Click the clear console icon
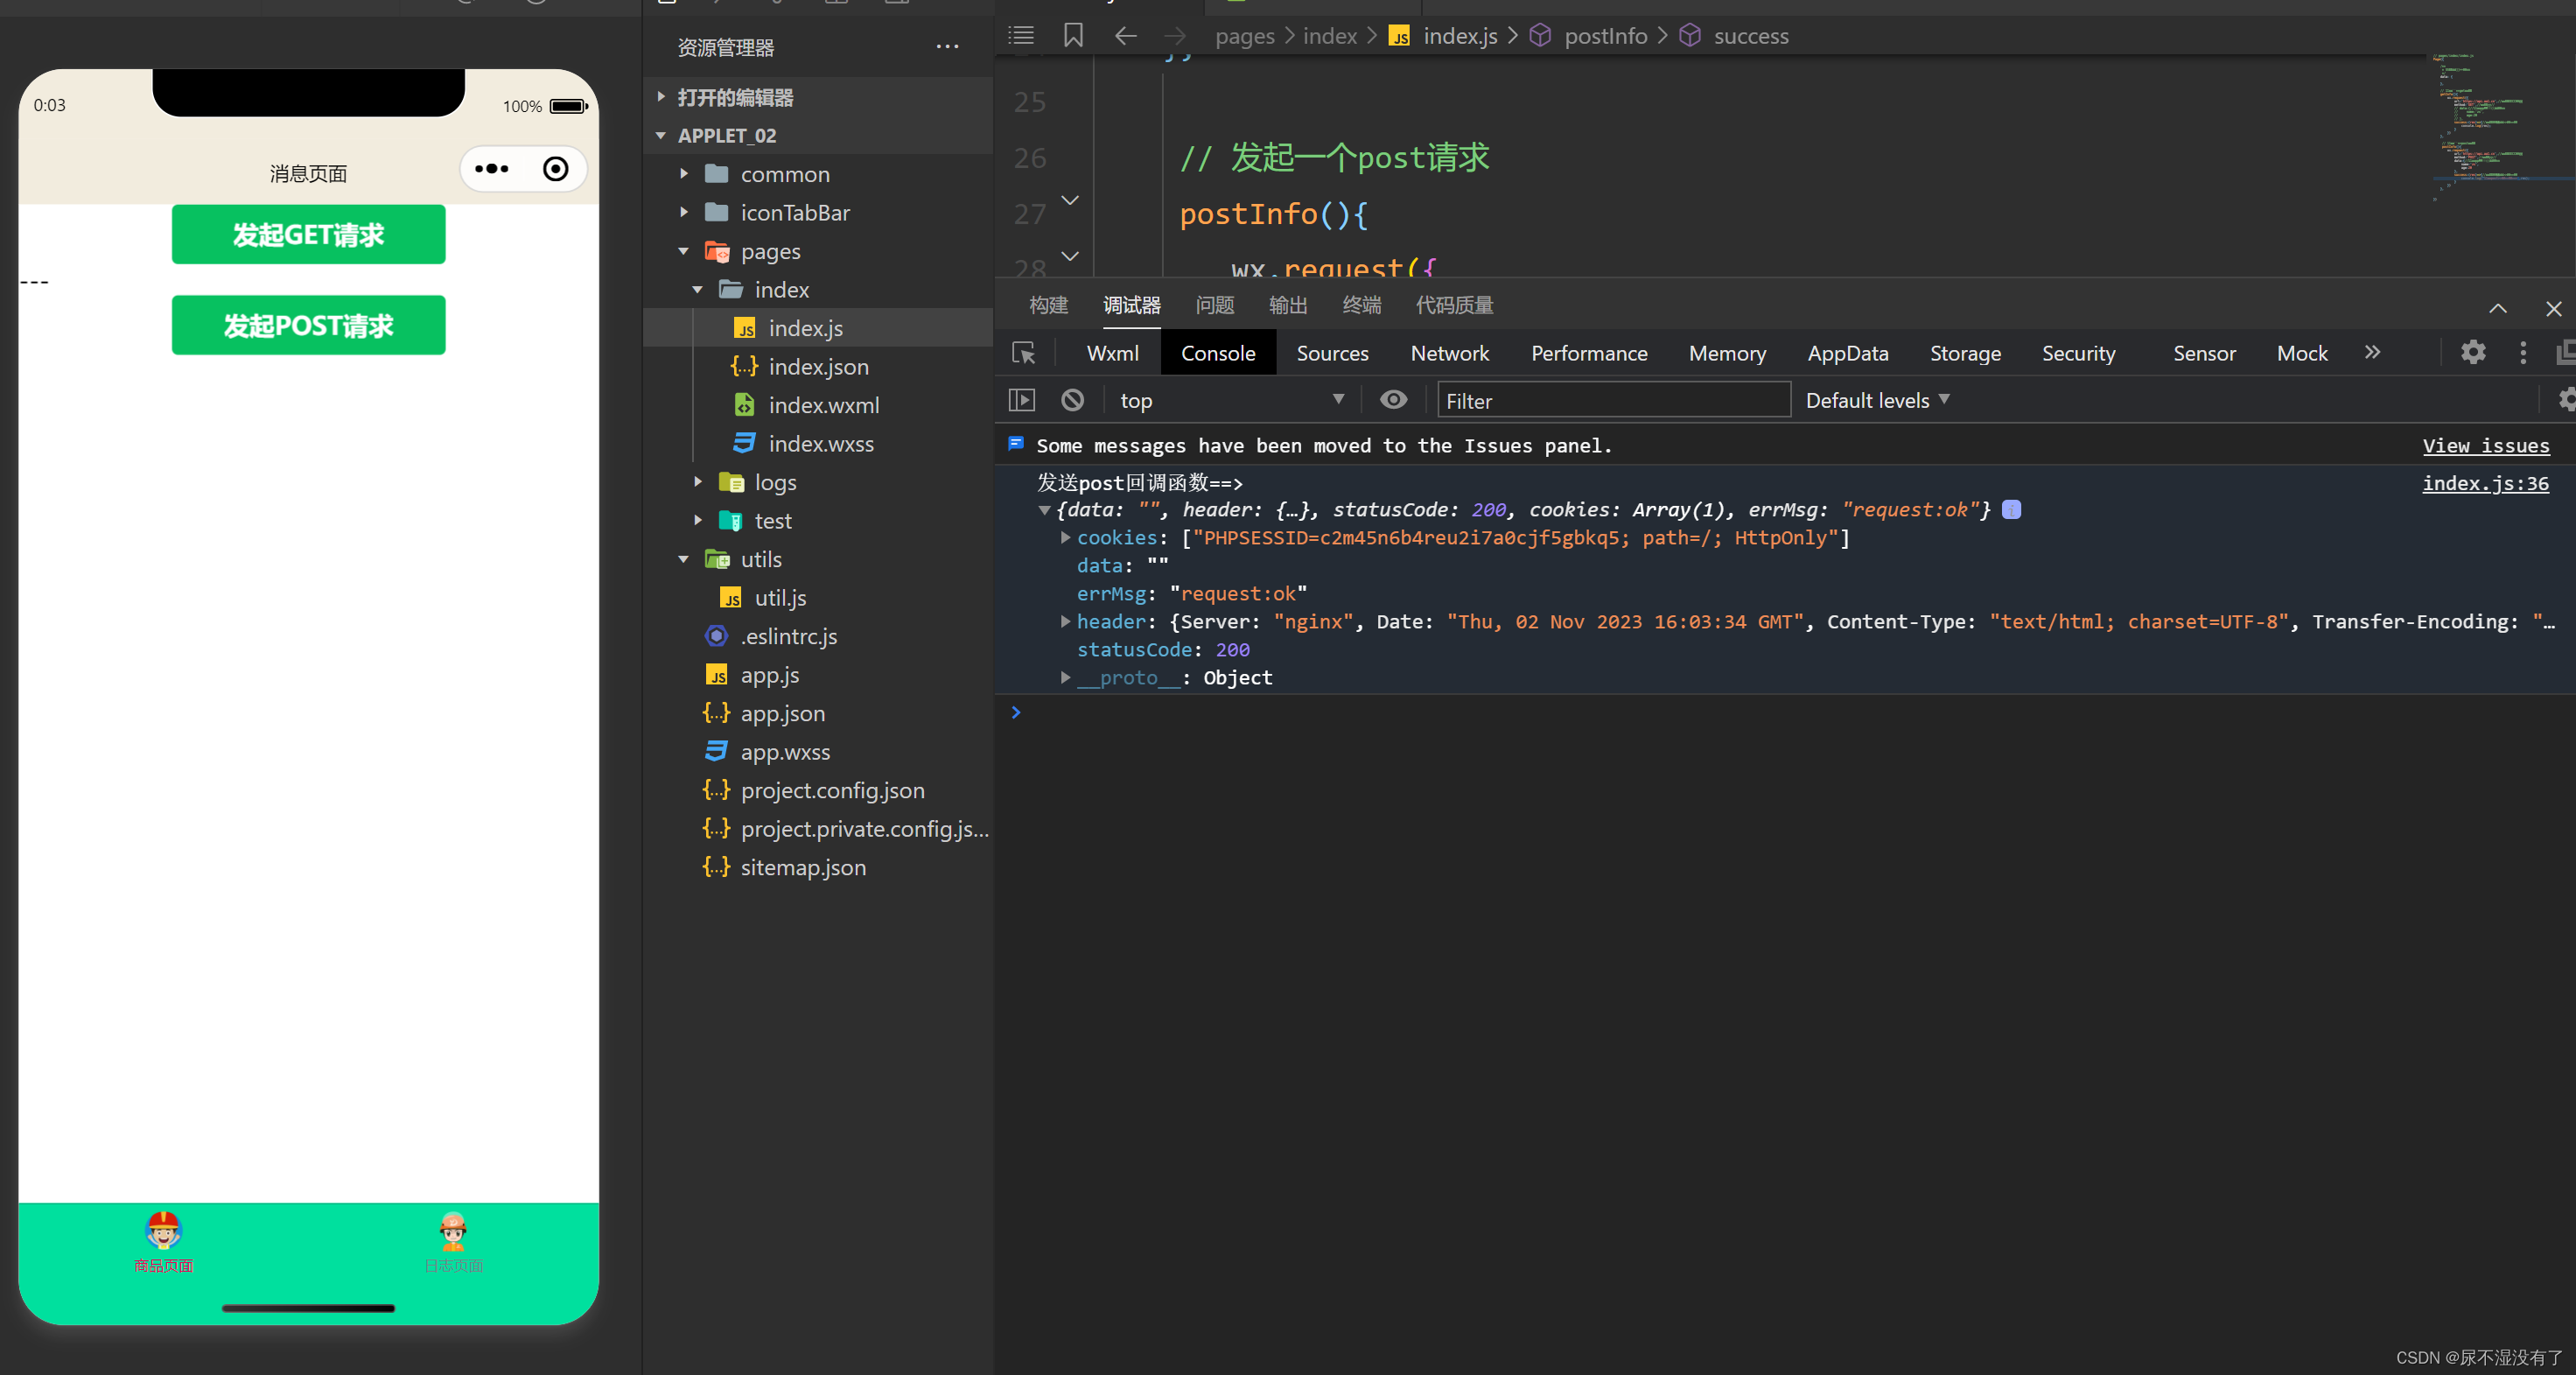Image resolution: width=2576 pixels, height=1375 pixels. pos(1070,399)
